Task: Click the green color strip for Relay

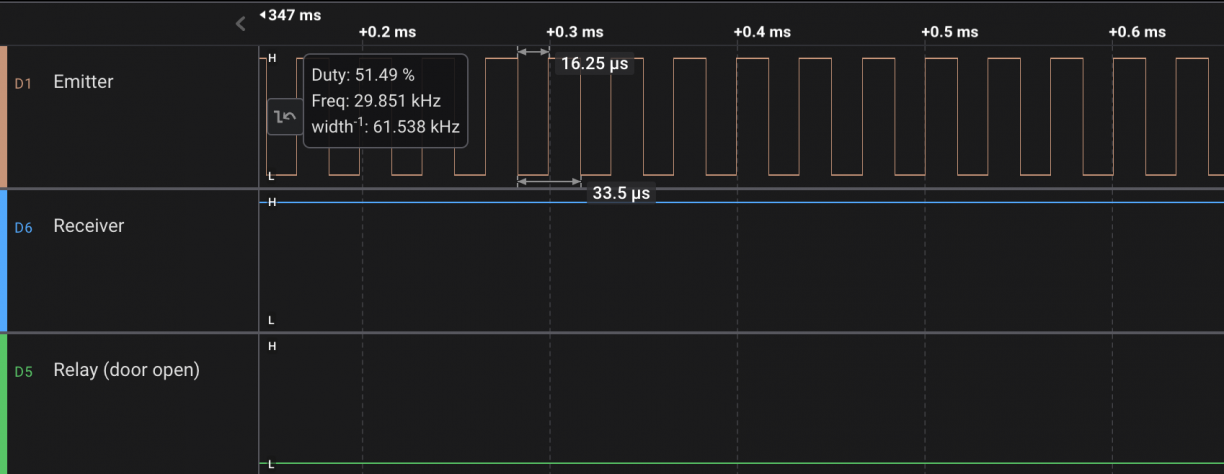Action: pos(4,403)
